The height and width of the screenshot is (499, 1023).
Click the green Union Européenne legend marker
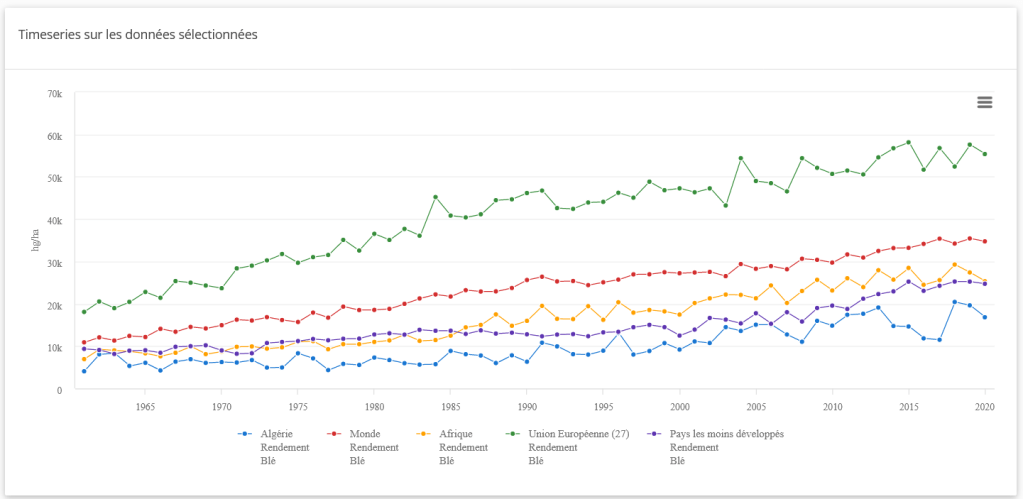coord(513,434)
